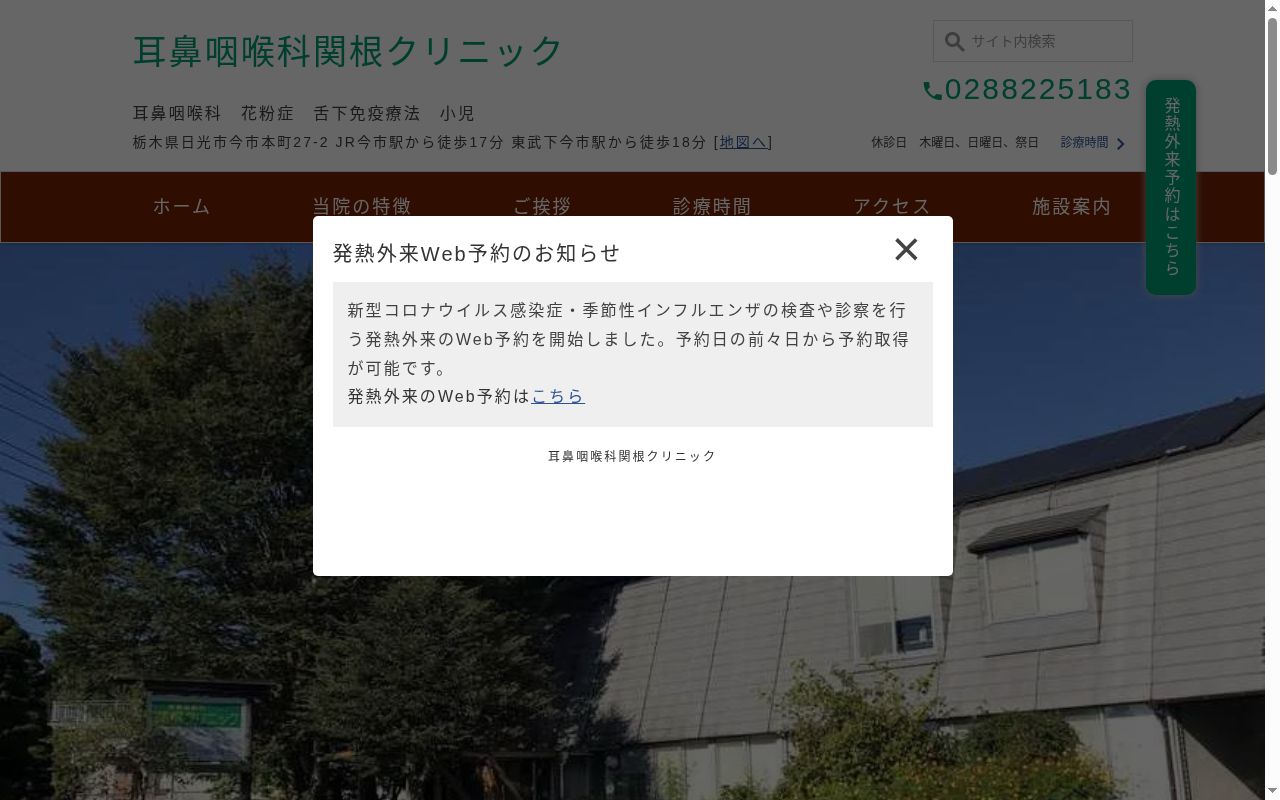The image size is (1280, 800).
Task: Open the こちら link in the popup
Action: (558, 396)
